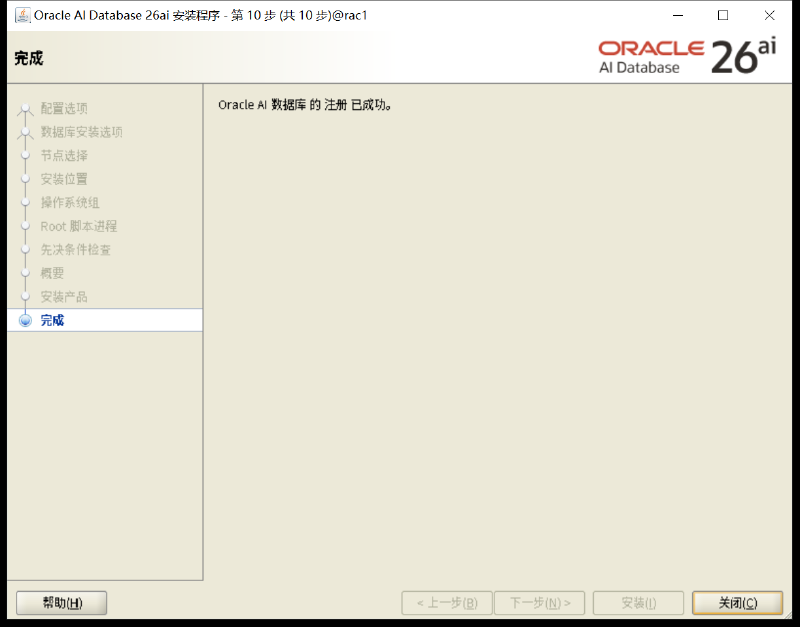
Task: Select the Root 脚本进程 step
Action: coord(79,226)
